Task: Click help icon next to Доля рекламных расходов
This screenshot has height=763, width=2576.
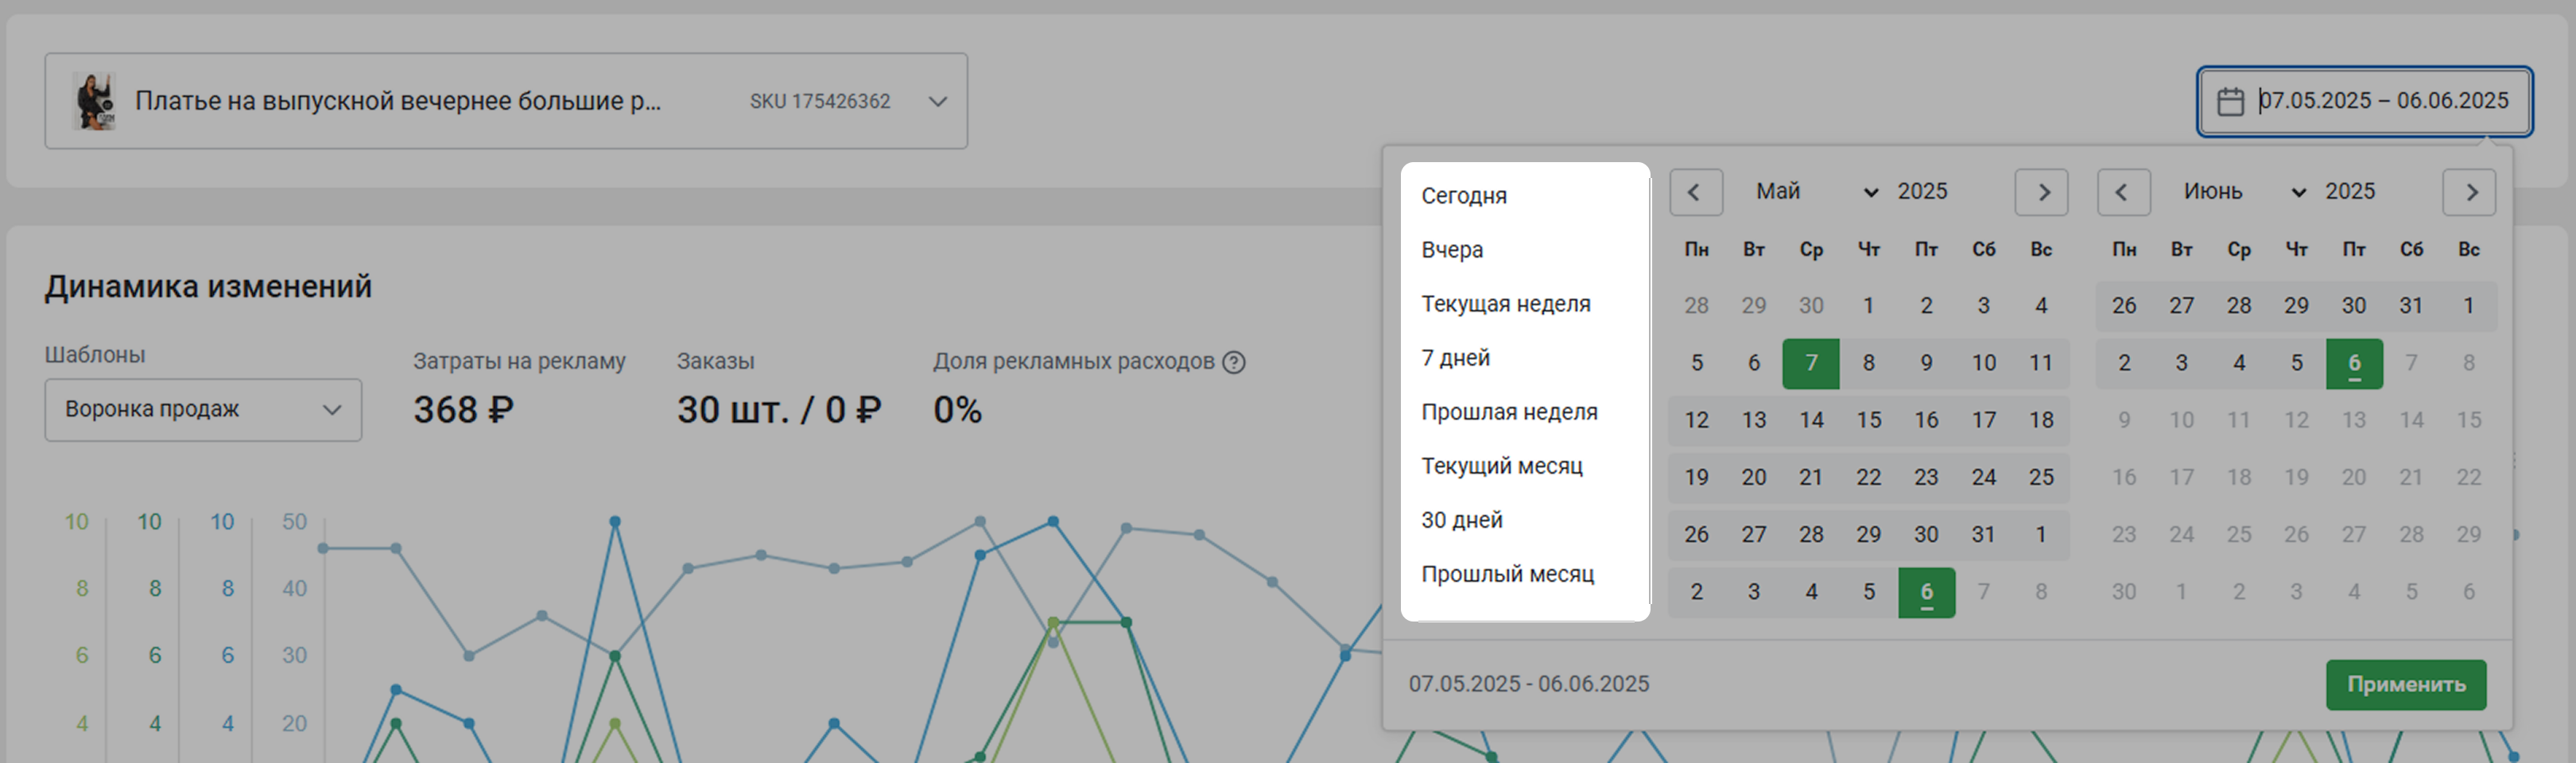Action: click(1234, 362)
